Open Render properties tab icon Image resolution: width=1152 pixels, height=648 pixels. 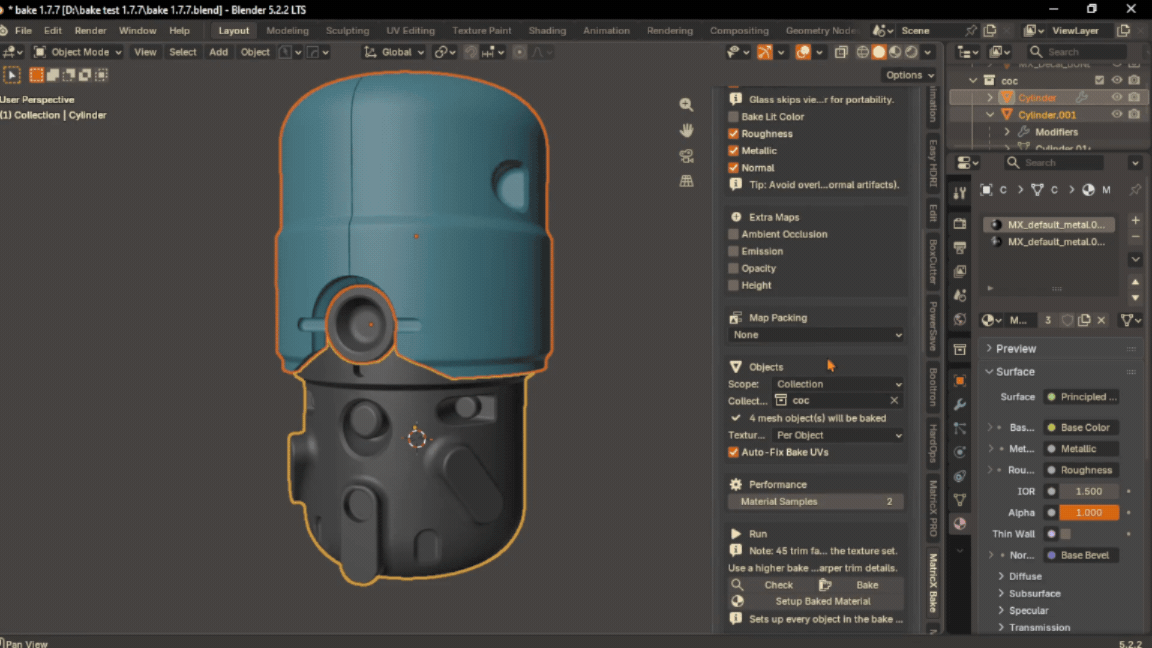tap(960, 223)
